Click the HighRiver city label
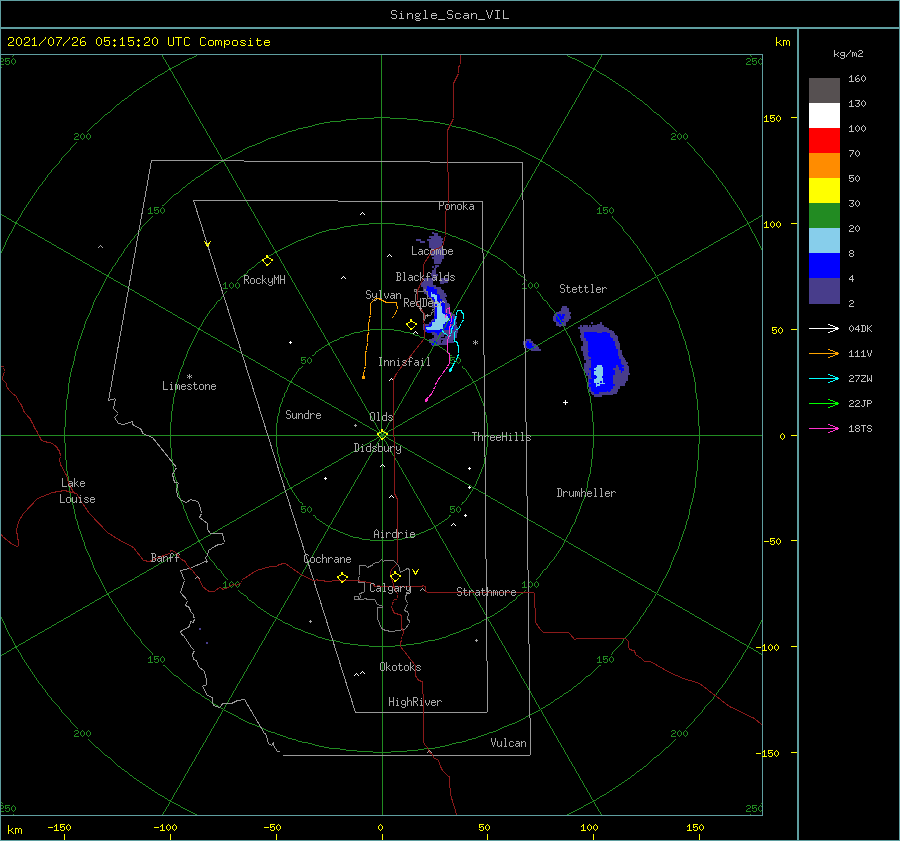The height and width of the screenshot is (841, 900). [415, 702]
